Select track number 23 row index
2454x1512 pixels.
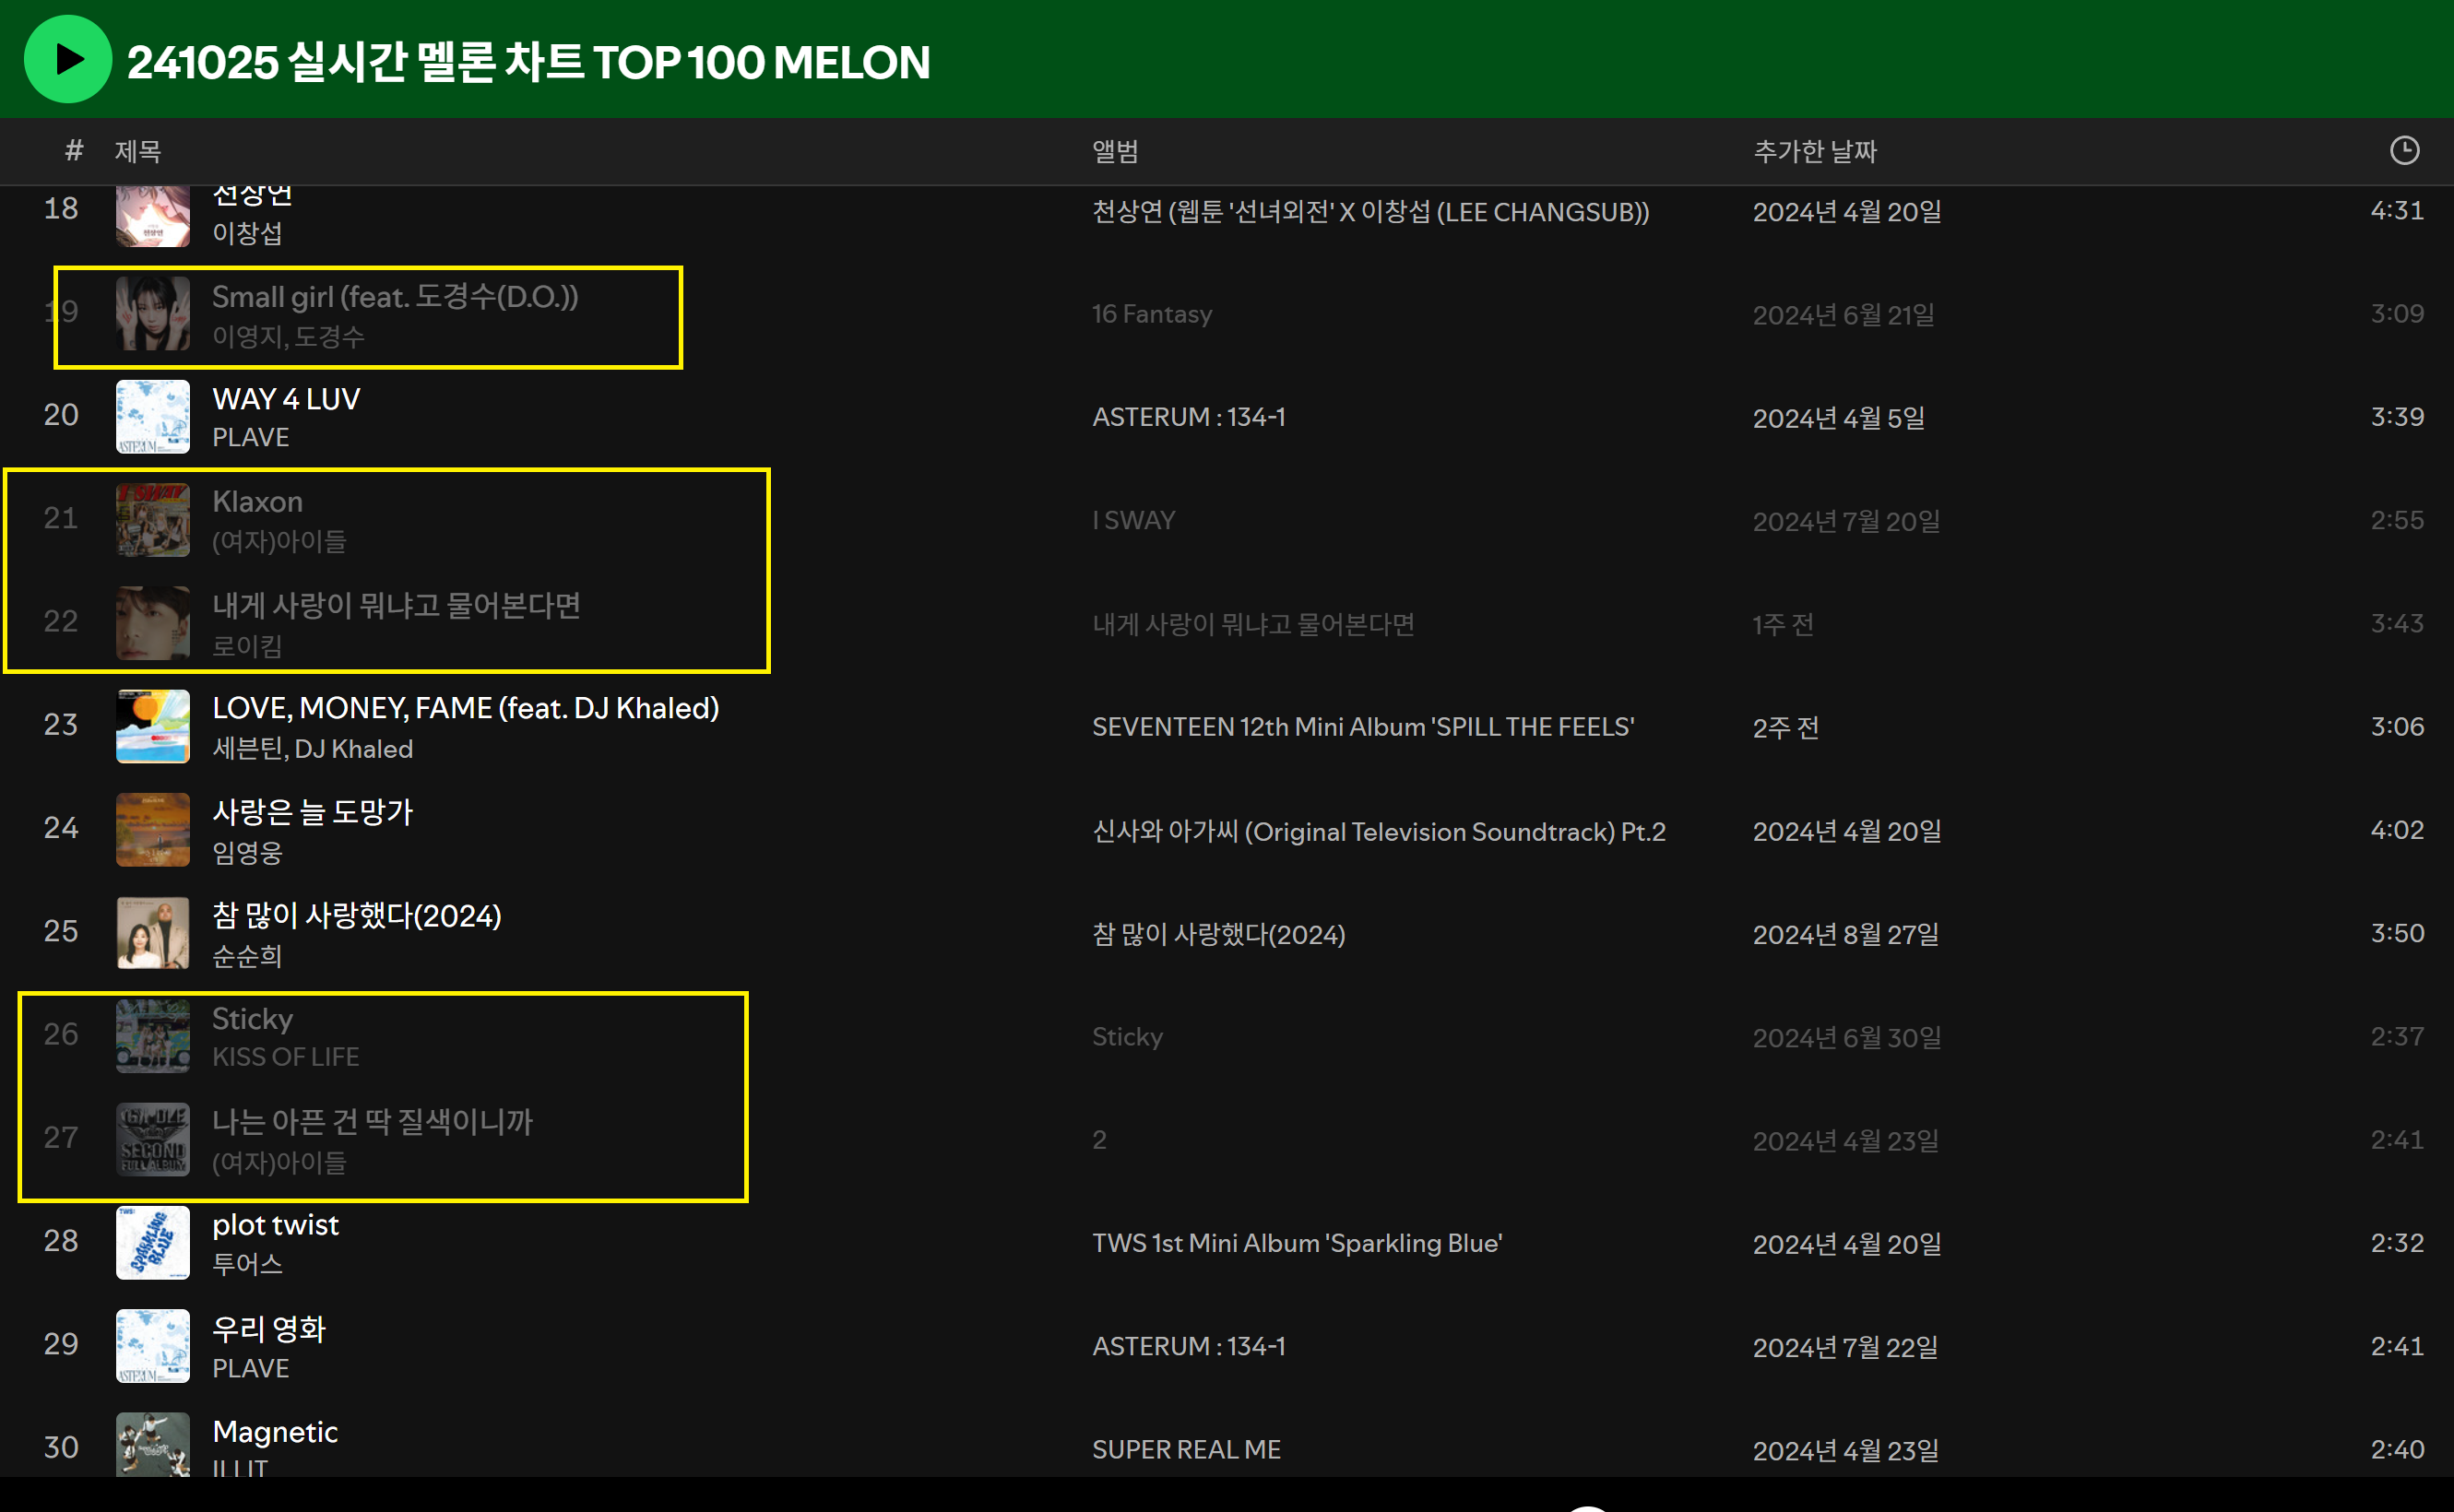tap(61, 724)
